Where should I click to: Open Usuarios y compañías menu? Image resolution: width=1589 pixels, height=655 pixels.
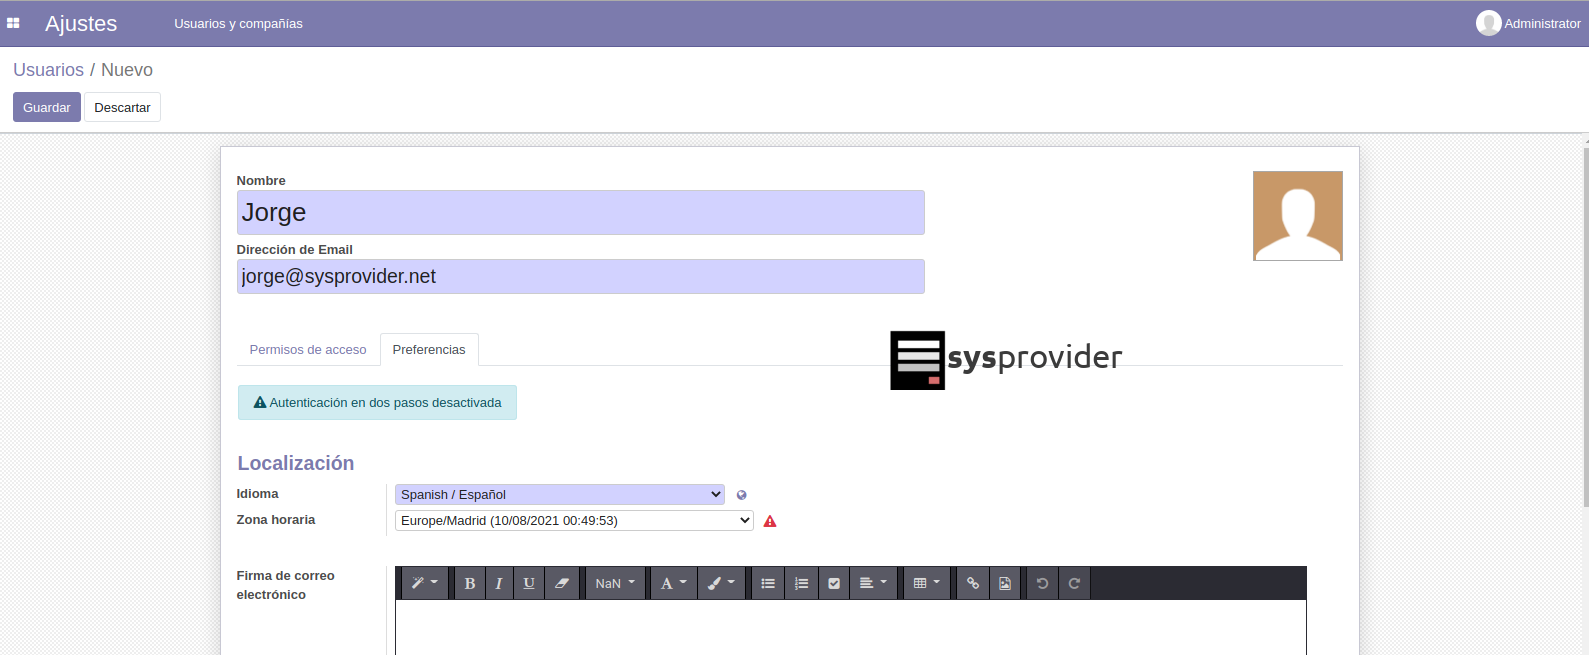point(238,23)
